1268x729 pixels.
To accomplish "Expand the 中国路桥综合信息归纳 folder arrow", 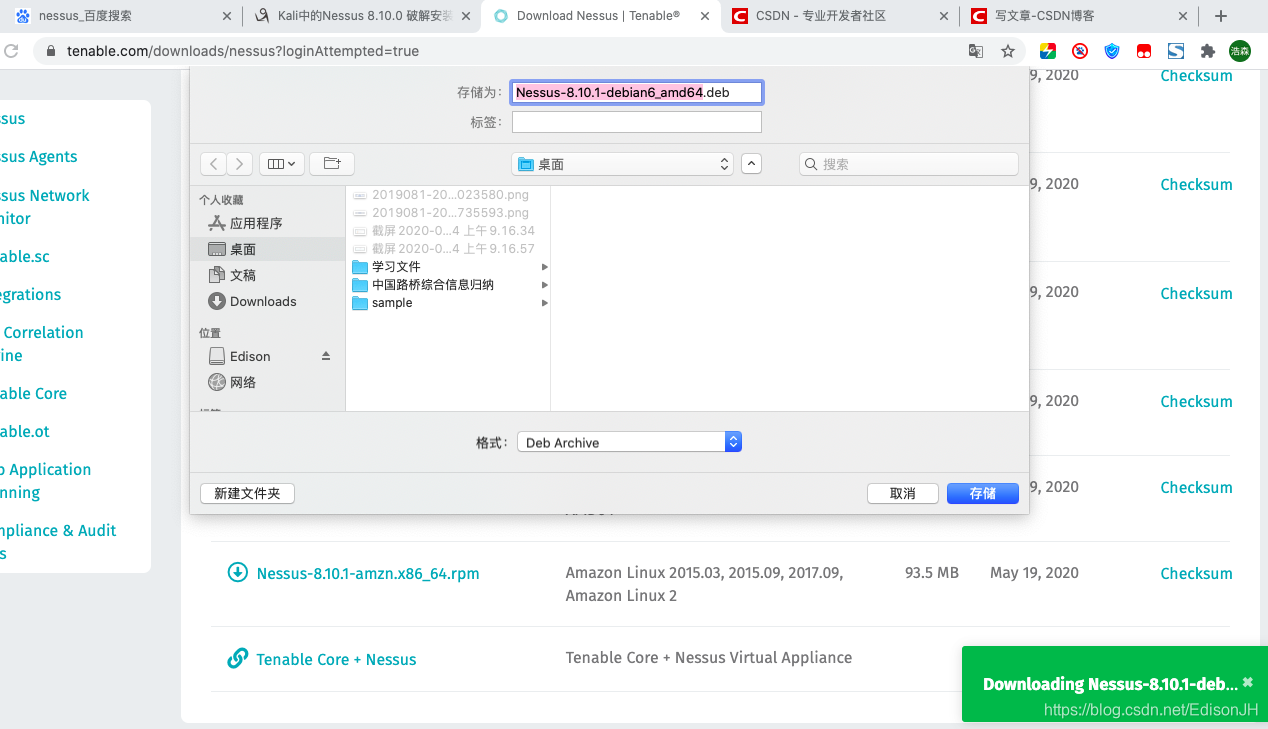I will (545, 285).
